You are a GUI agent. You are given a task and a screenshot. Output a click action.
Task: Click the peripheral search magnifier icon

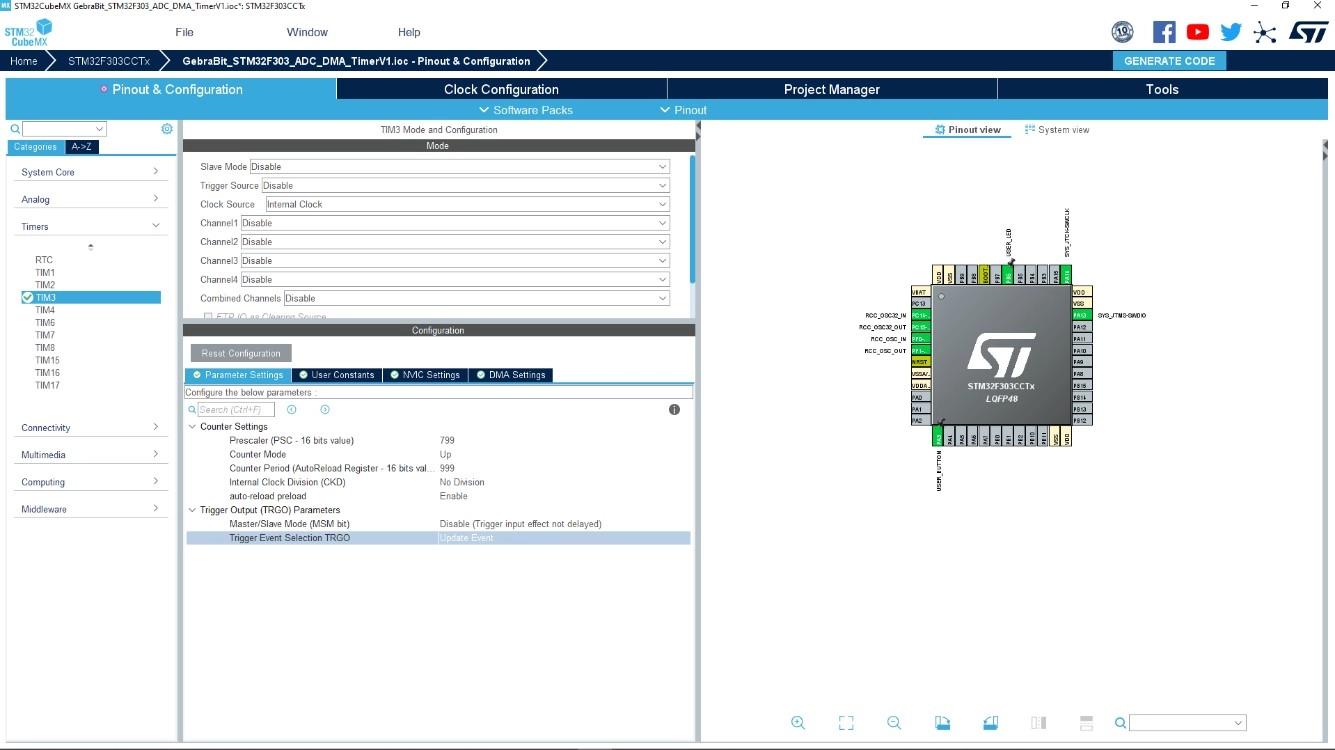[15, 129]
